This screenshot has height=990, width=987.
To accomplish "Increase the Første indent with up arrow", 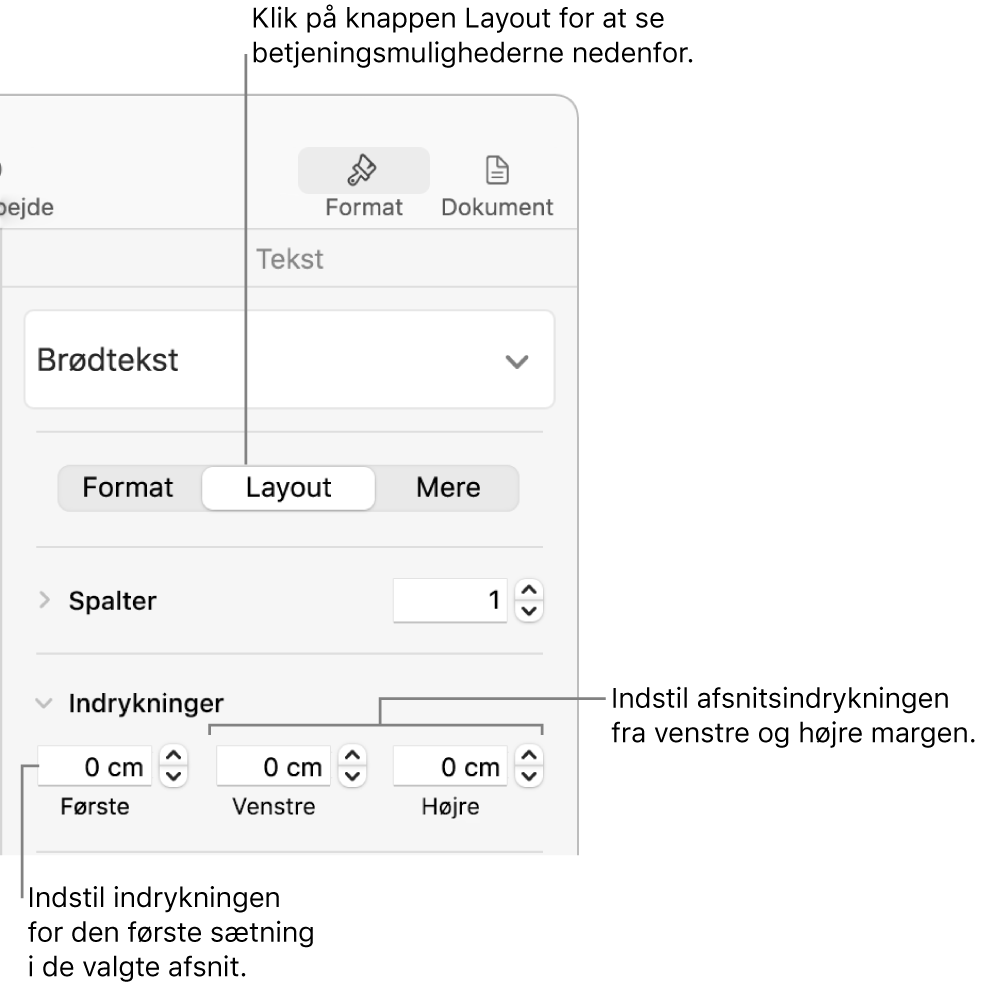I will click(x=174, y=756).
